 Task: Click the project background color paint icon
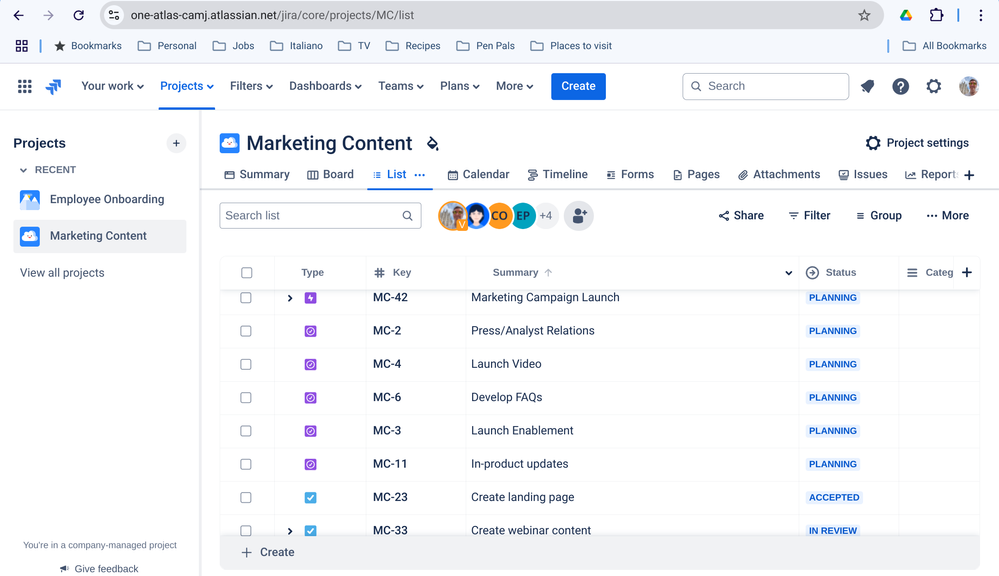tap(433, 144)
